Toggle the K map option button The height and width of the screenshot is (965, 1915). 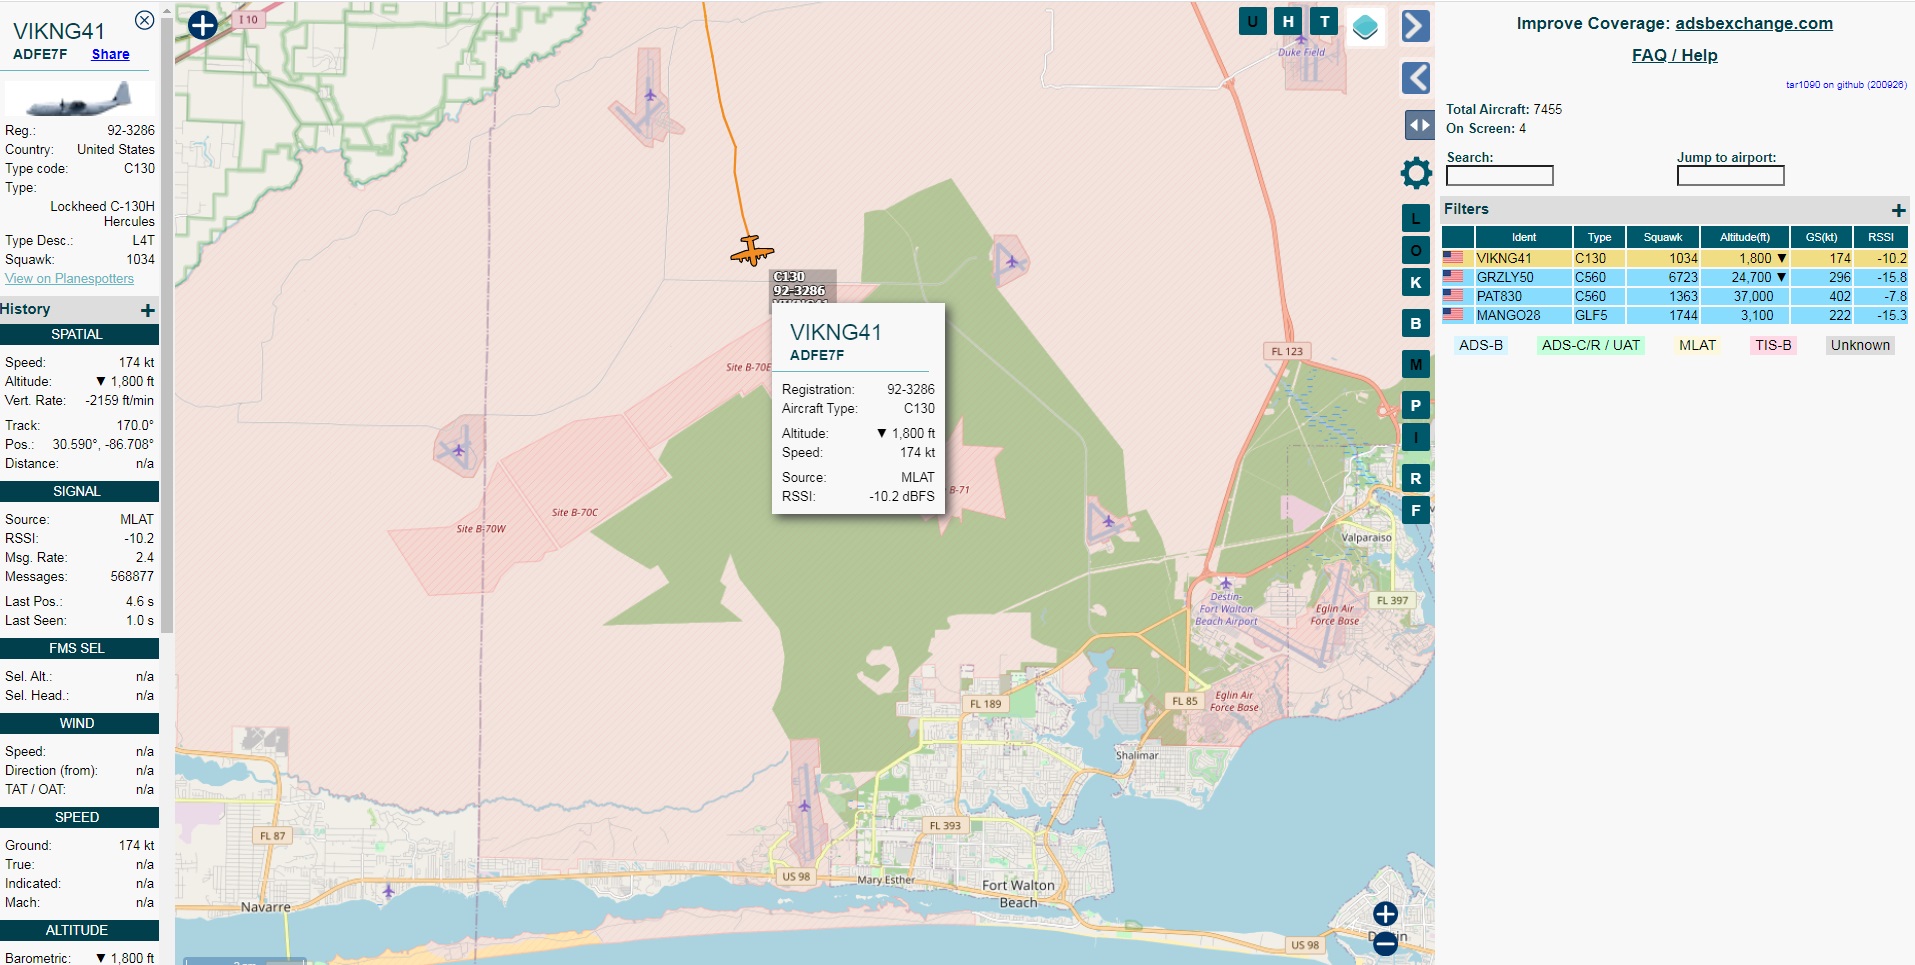pos(1415,282)
